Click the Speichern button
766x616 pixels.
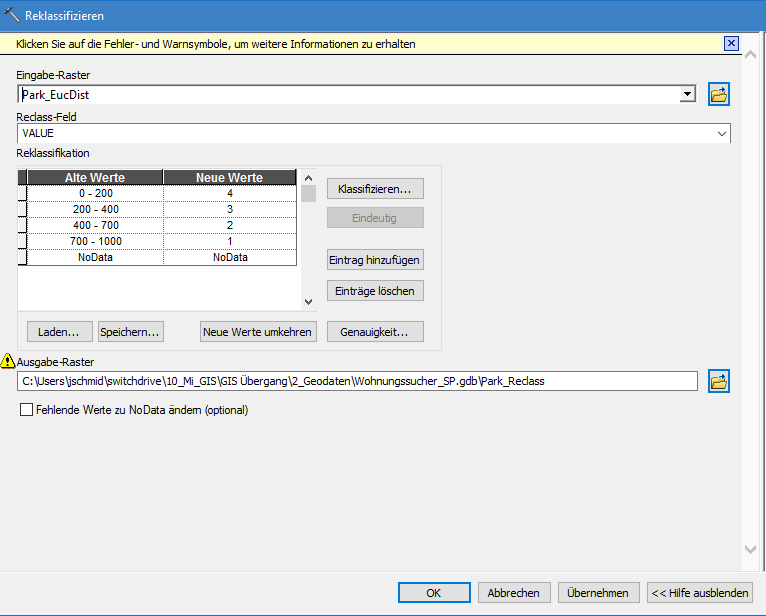pos(130,332)
